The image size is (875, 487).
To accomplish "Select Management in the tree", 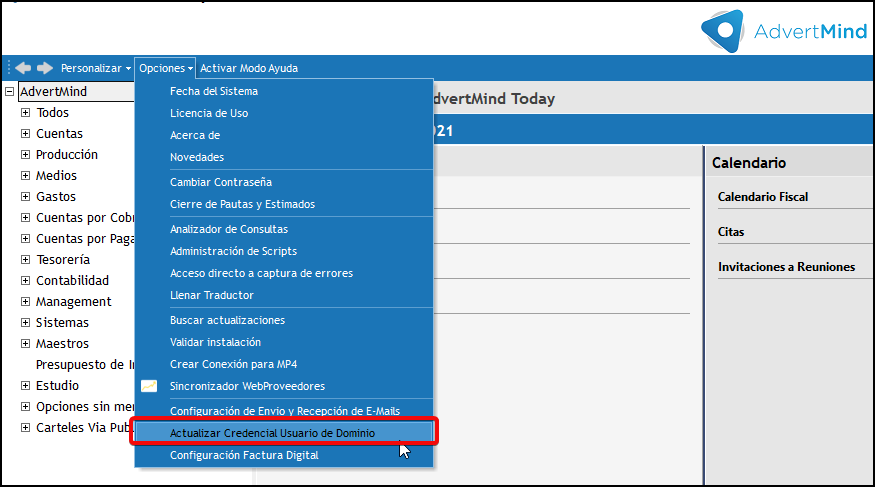I will point(74,302).
